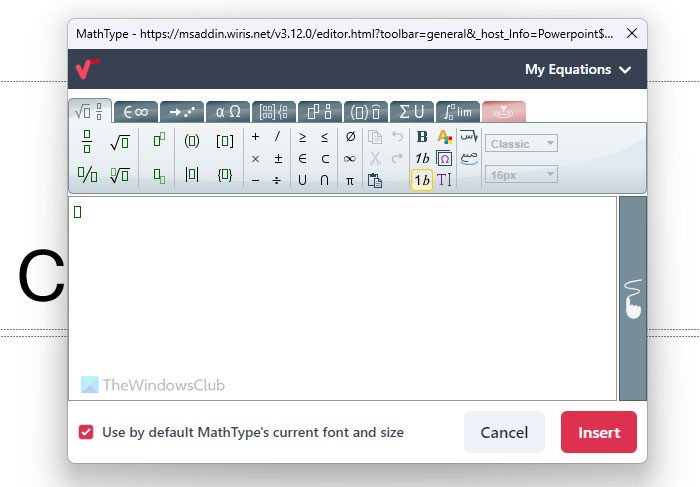Open the big operators Σ U tab
Image resolution: width=700 pixels, height=487 pixels.
tap(412, 112)
